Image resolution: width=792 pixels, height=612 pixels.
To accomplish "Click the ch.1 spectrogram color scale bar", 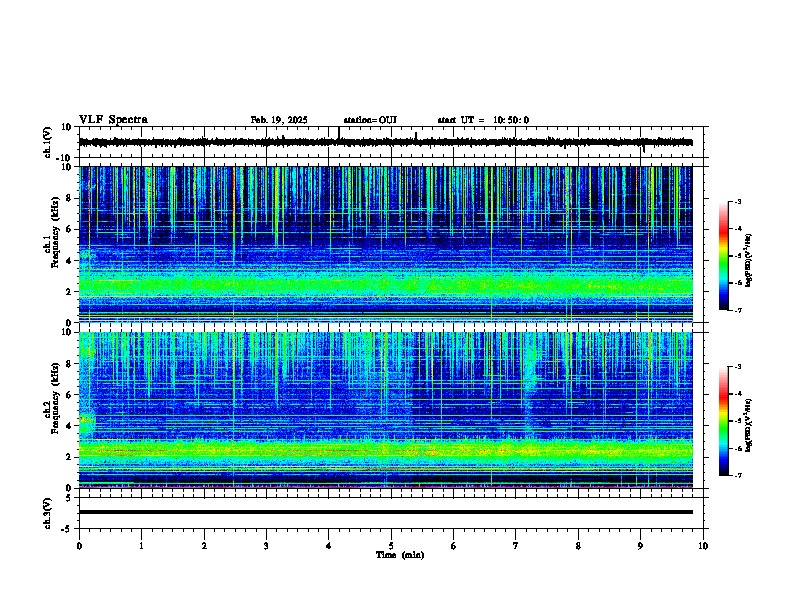I will 724,256.
